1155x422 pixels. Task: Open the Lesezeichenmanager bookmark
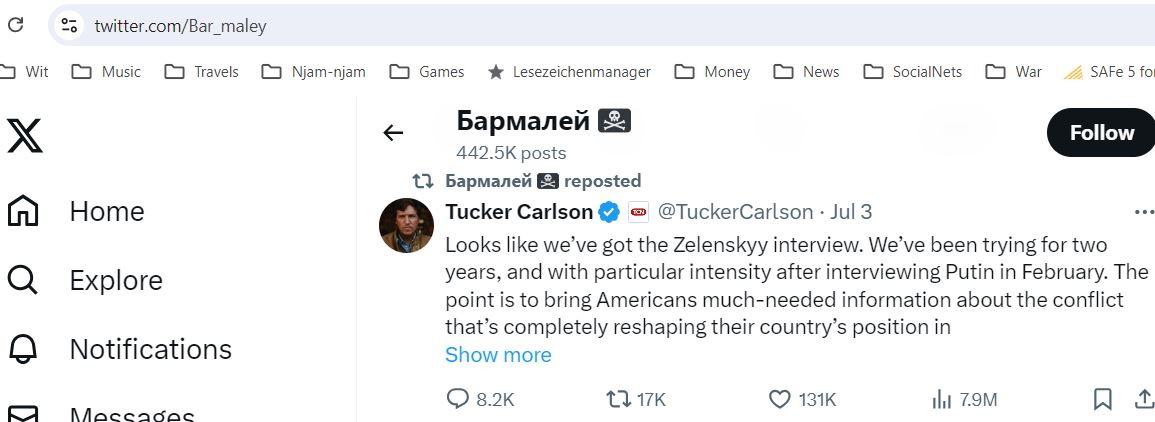[569, 71]
